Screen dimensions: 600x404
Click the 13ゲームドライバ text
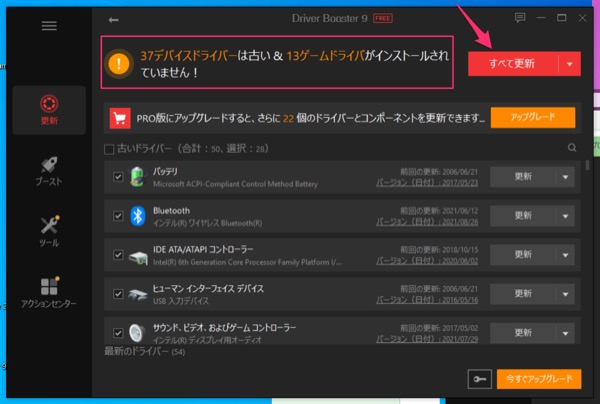(325, 56)
